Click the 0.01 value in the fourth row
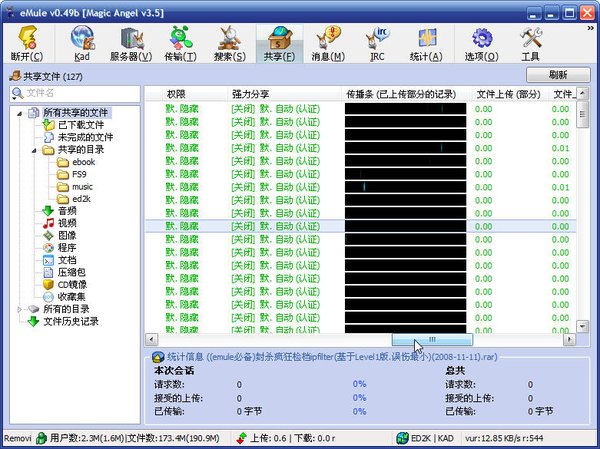Image resolution: width=600 pixels, height=449 pixels. (x=560, y=148)
